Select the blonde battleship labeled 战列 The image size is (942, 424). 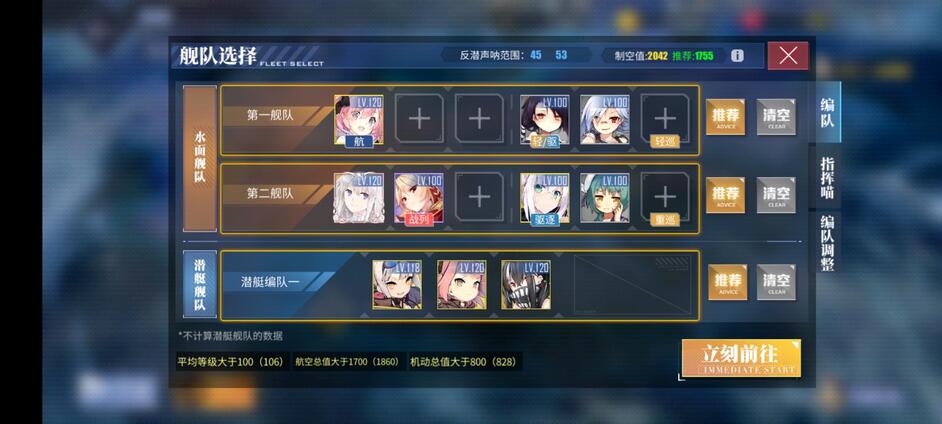point(419,198)
